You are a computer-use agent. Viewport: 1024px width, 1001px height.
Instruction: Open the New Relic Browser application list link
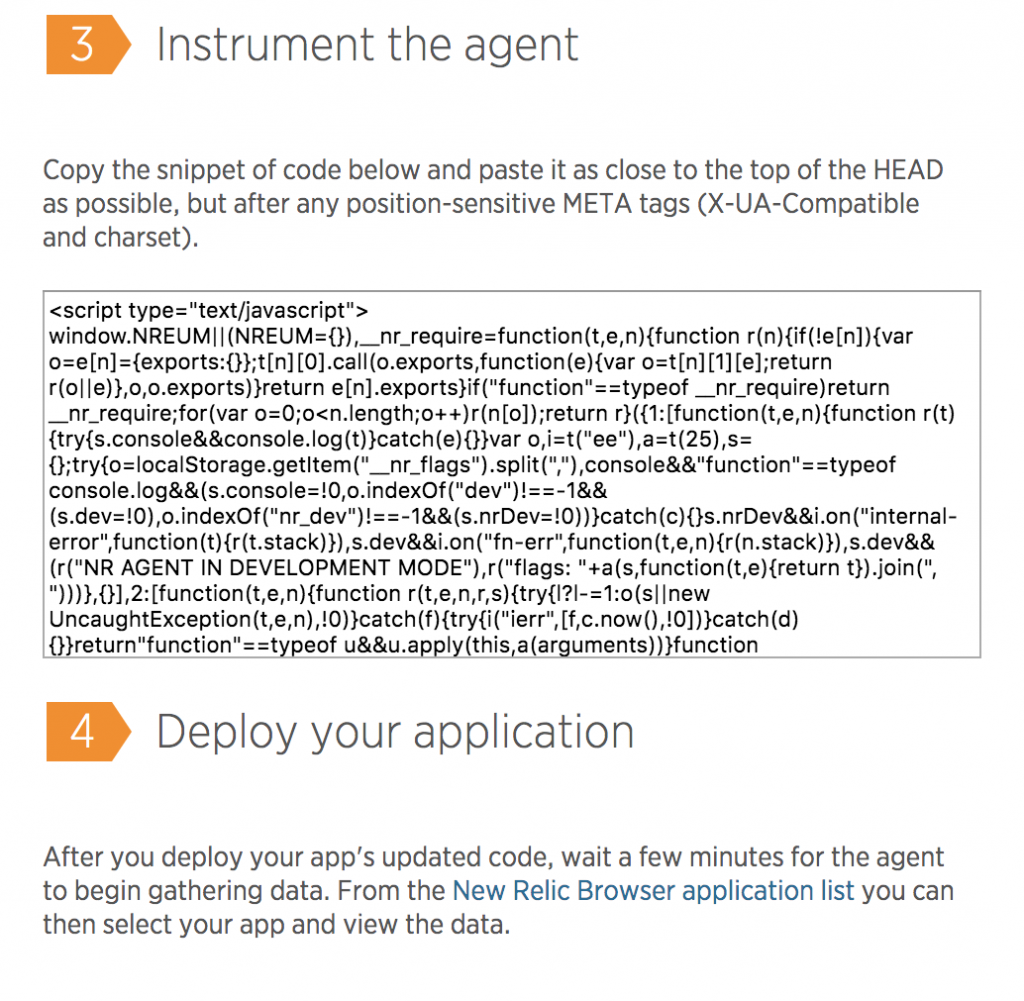[x=653, y=891]
